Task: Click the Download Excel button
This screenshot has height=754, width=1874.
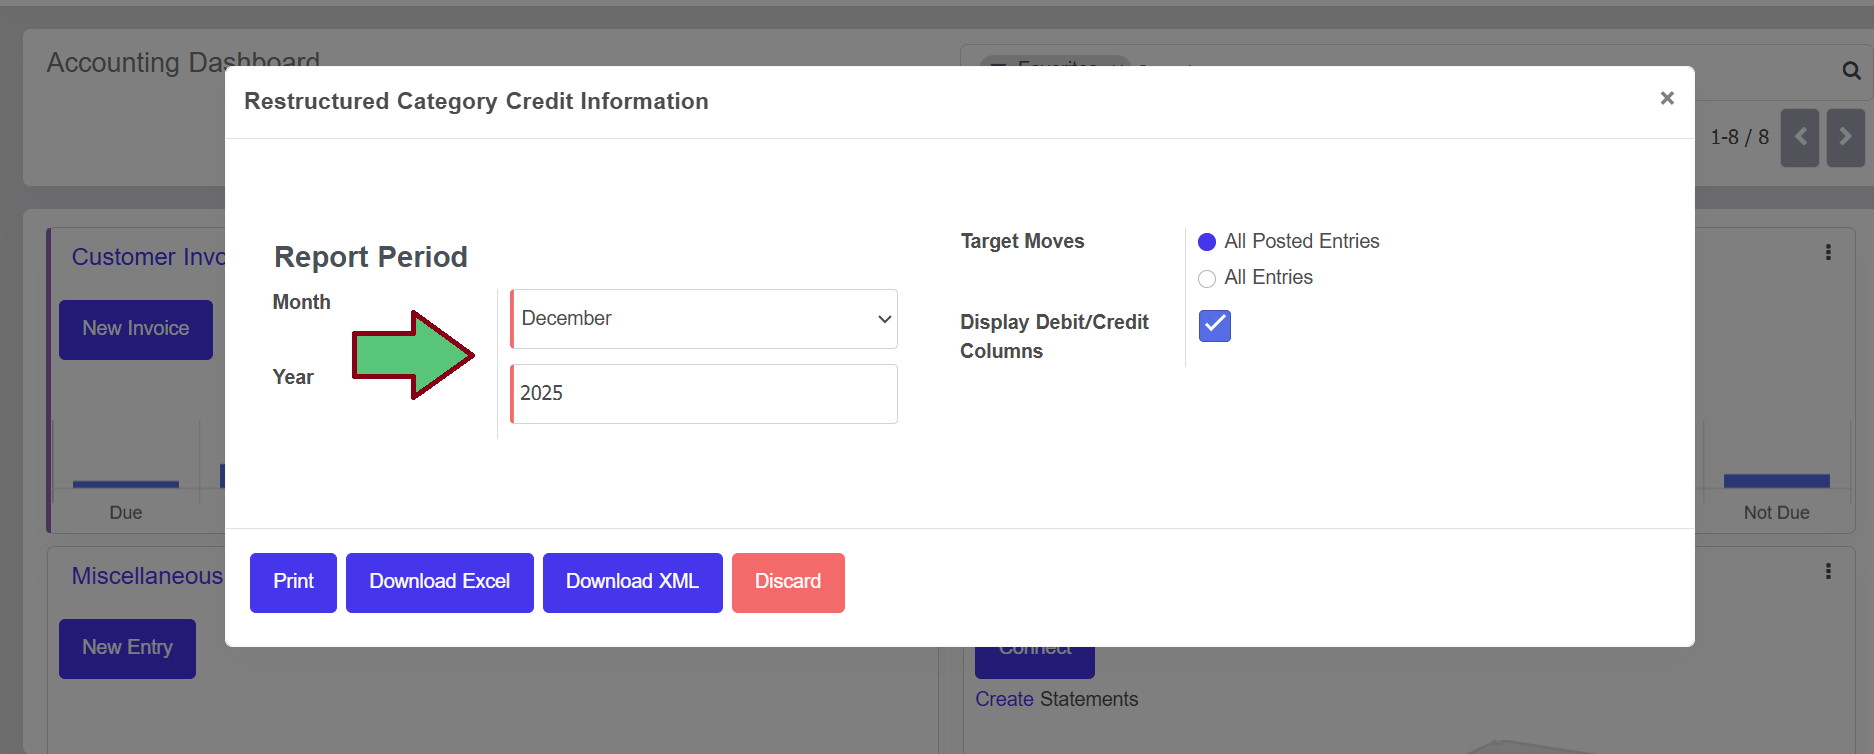Action: pyautogui.click(x=439, y=582)
